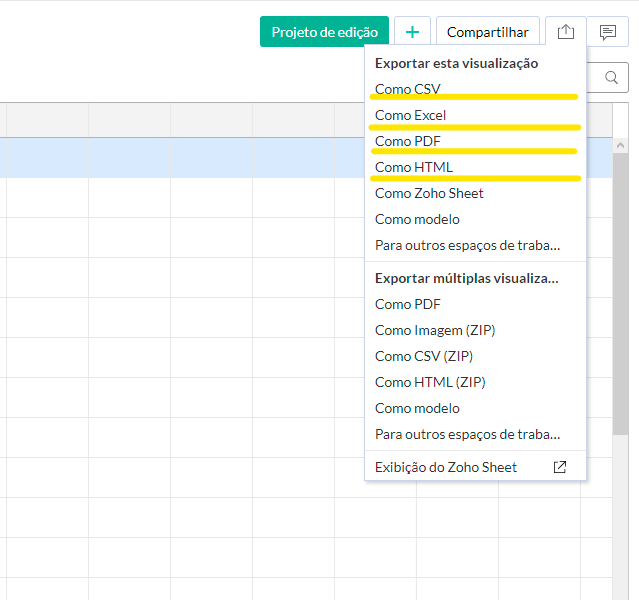Click the scrollbar up arrow
This screenshot has height=600, width=639.
[620, 145]
